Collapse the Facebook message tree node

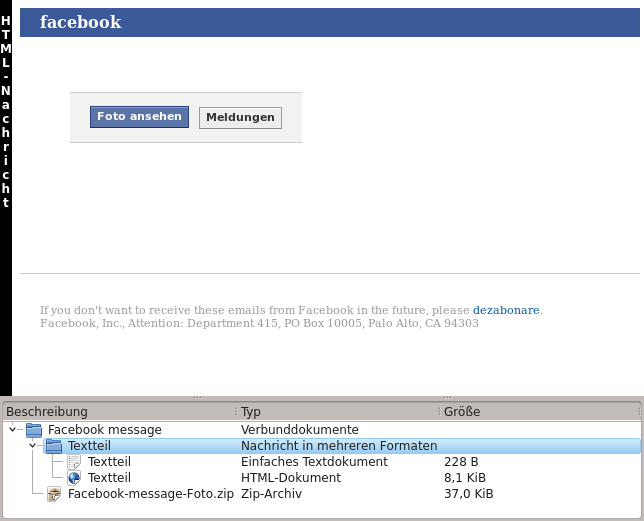click(12, 430)
